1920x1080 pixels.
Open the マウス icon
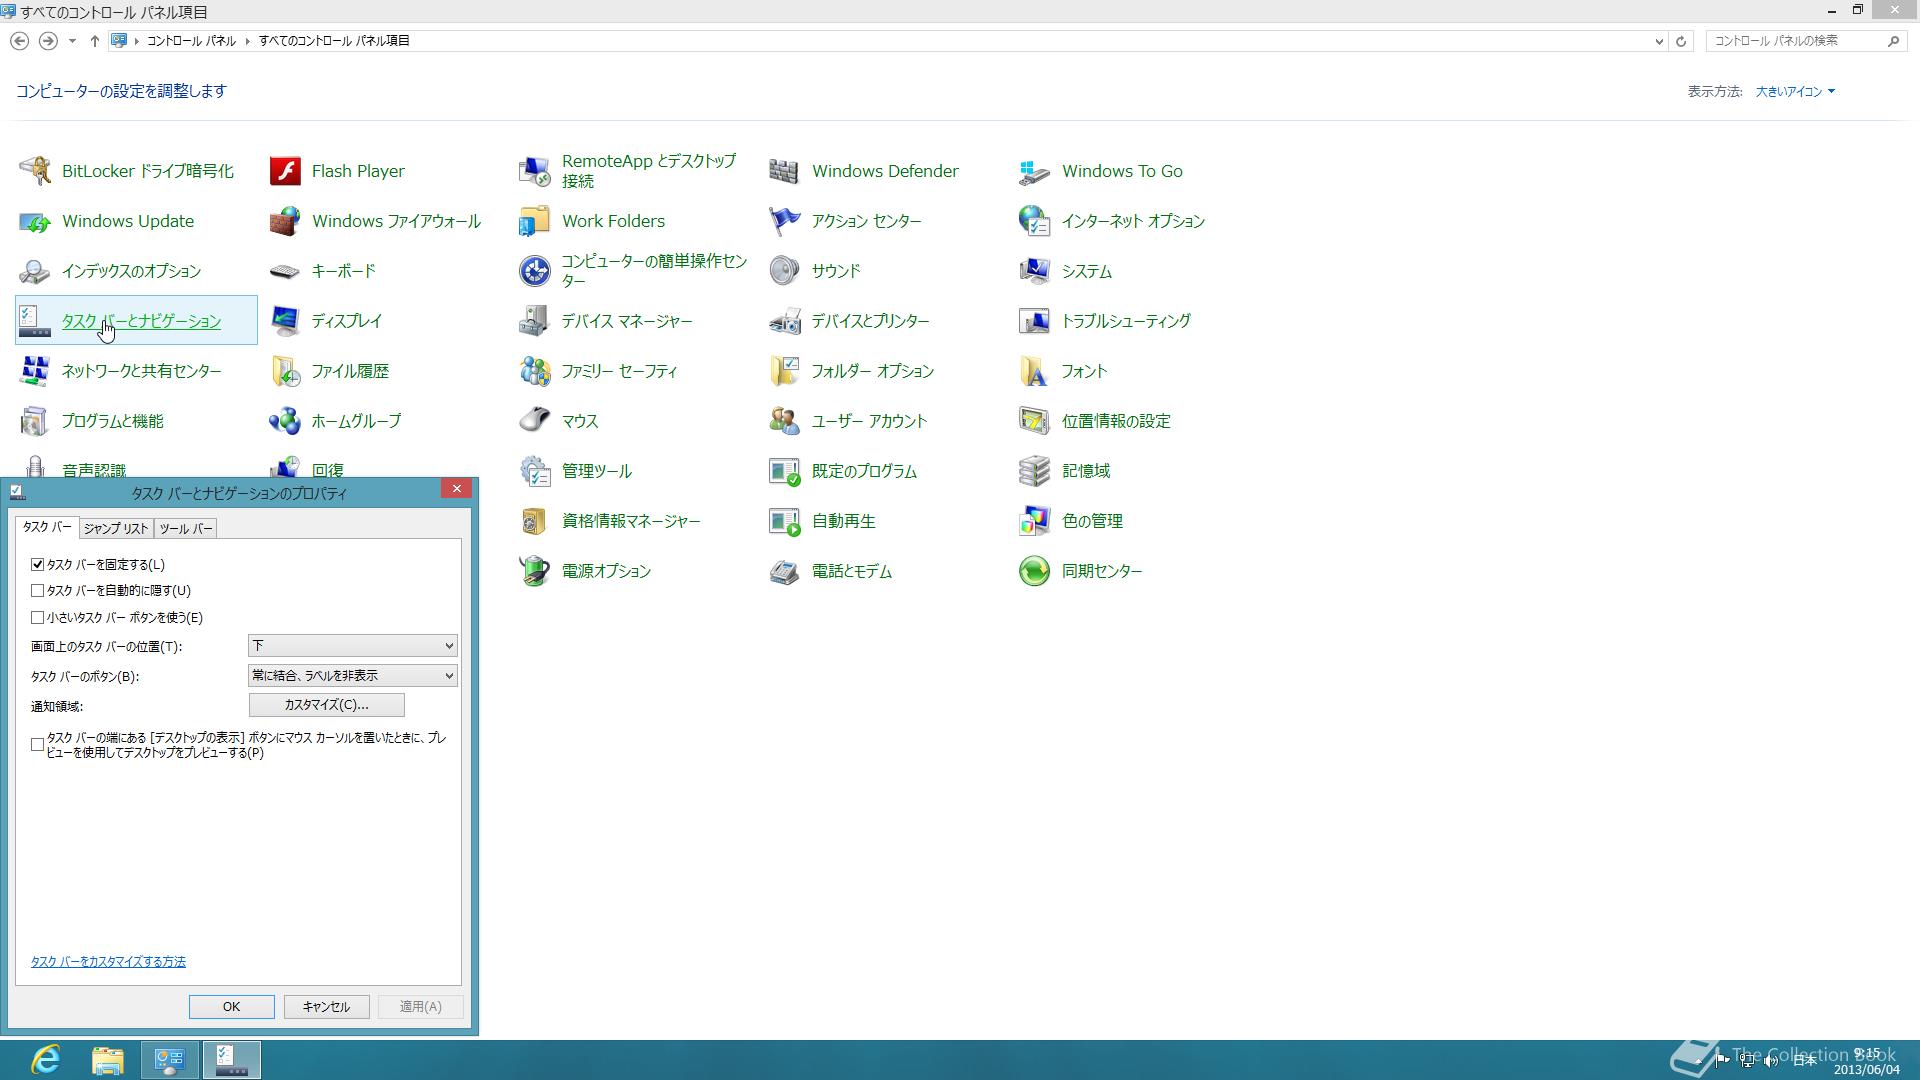(535, 421)
